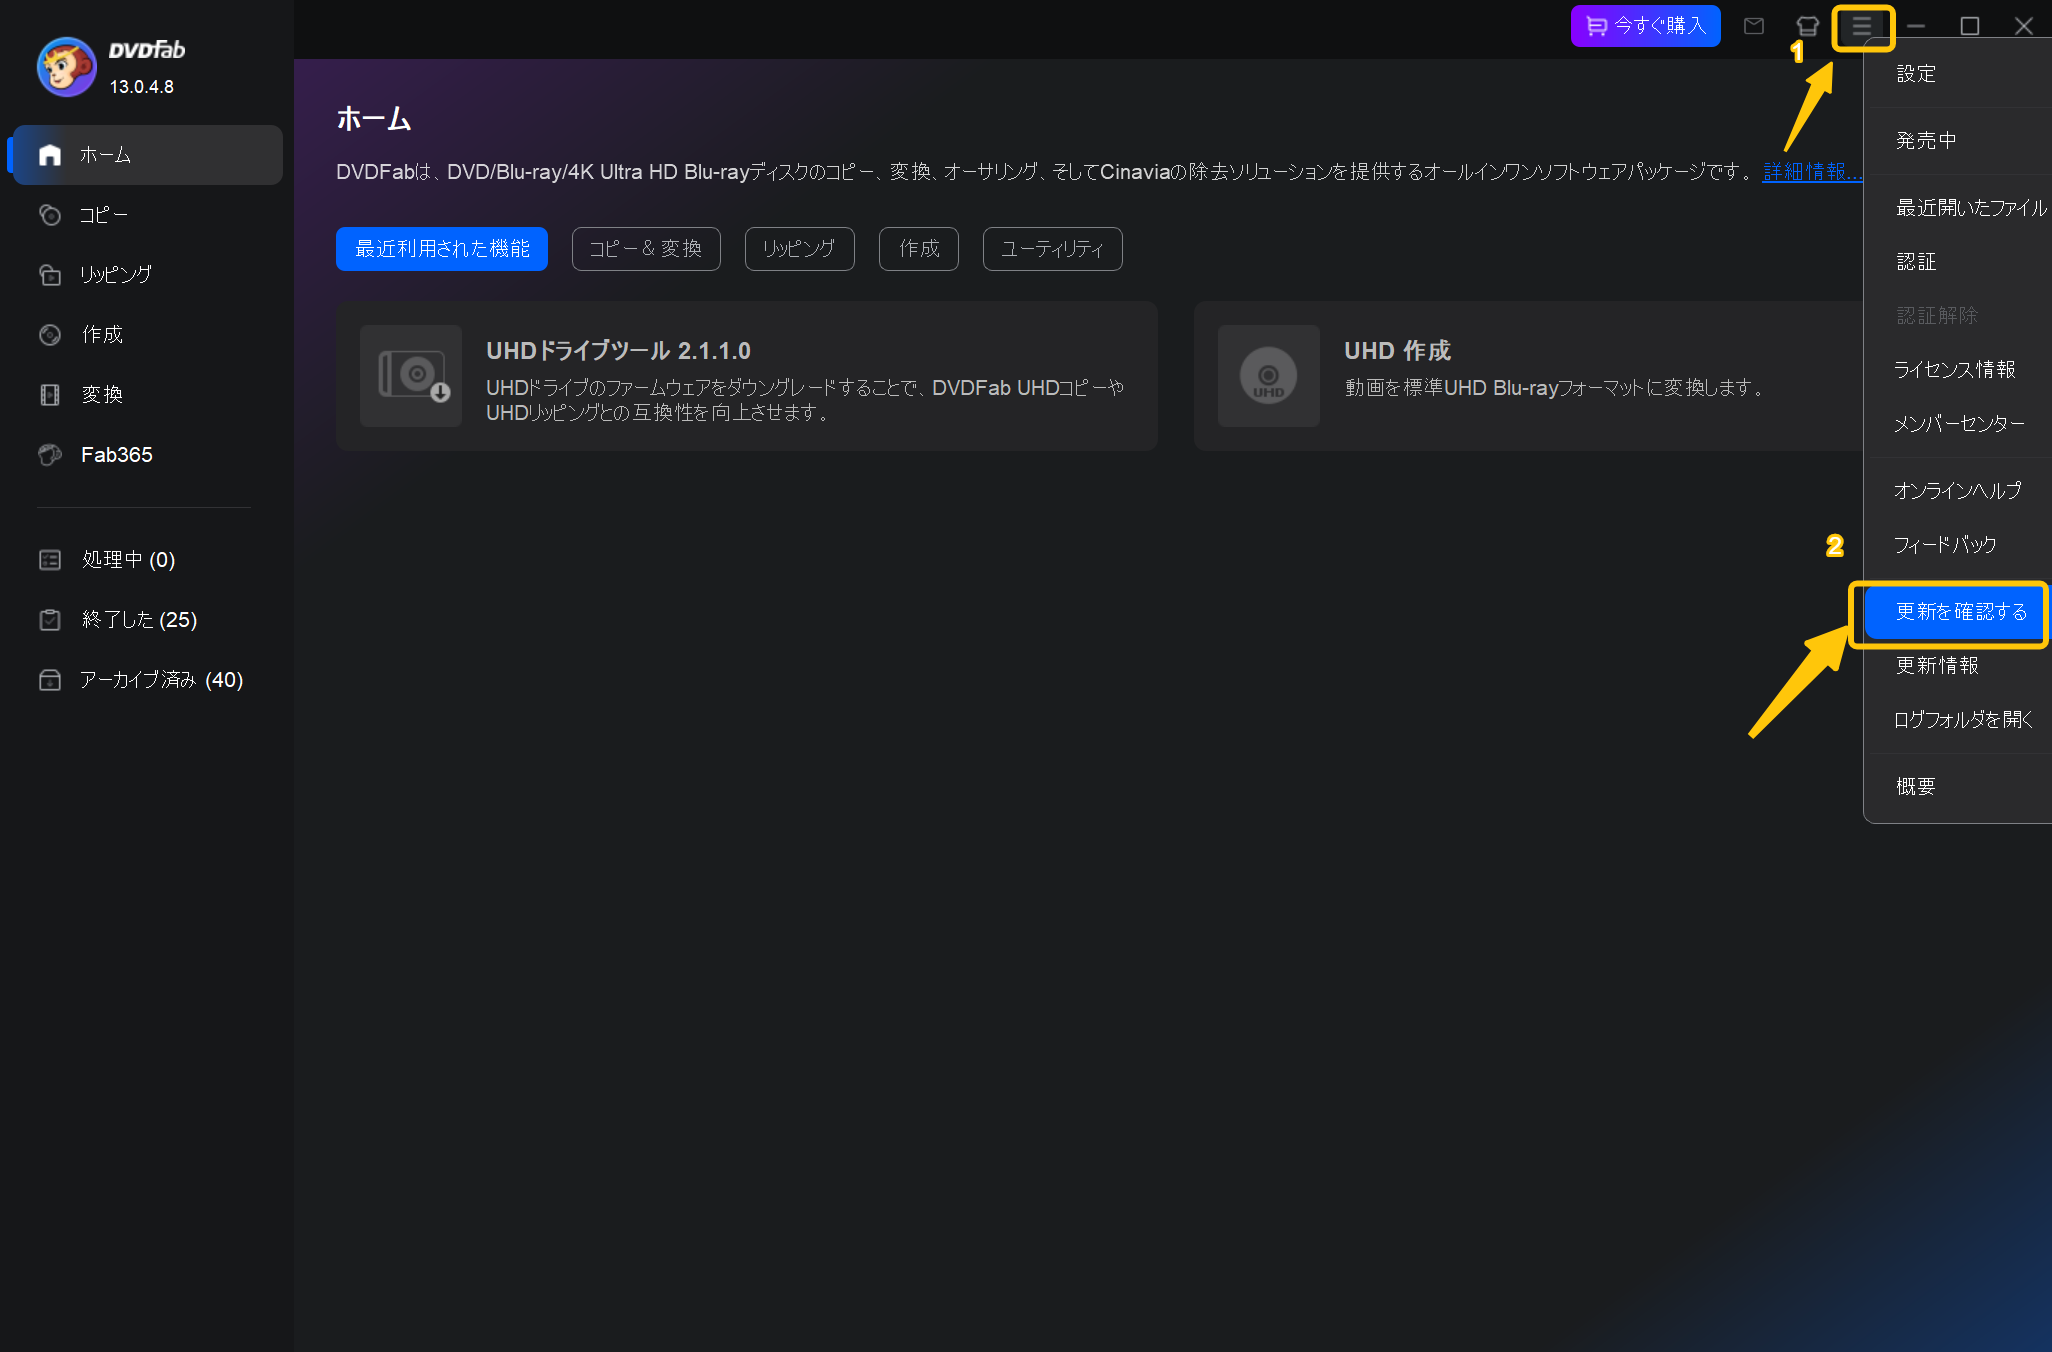Choose フィードバック from the menu

[x=1958, y=545]
